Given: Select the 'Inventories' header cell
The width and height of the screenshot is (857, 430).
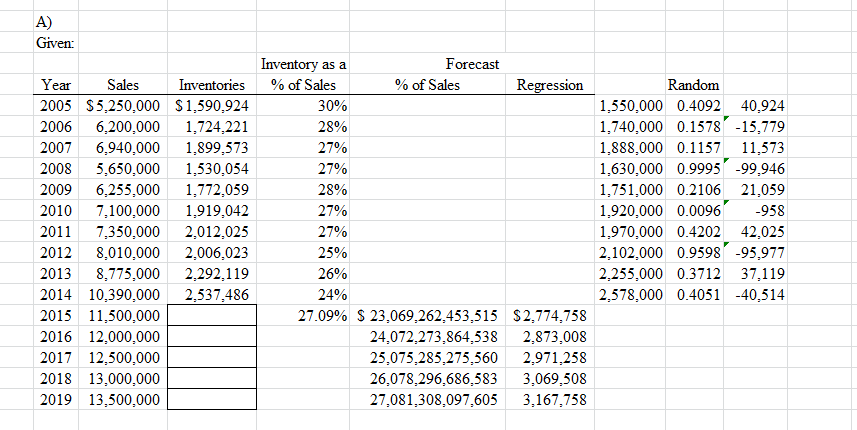Looking at the screenshot, I should 212,85.
